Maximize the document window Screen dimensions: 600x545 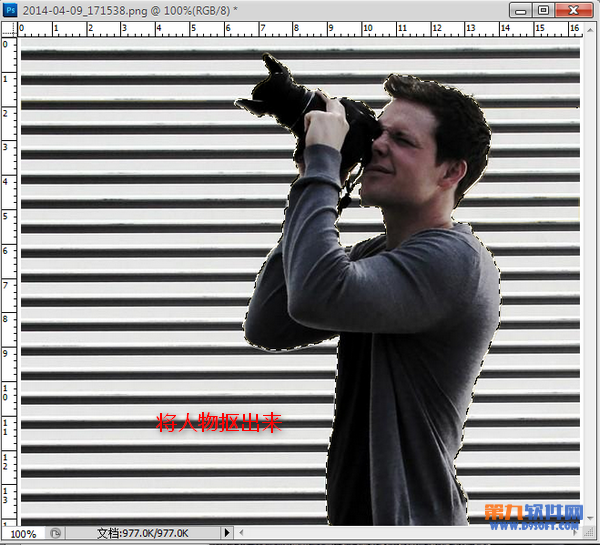coord(543,10)
